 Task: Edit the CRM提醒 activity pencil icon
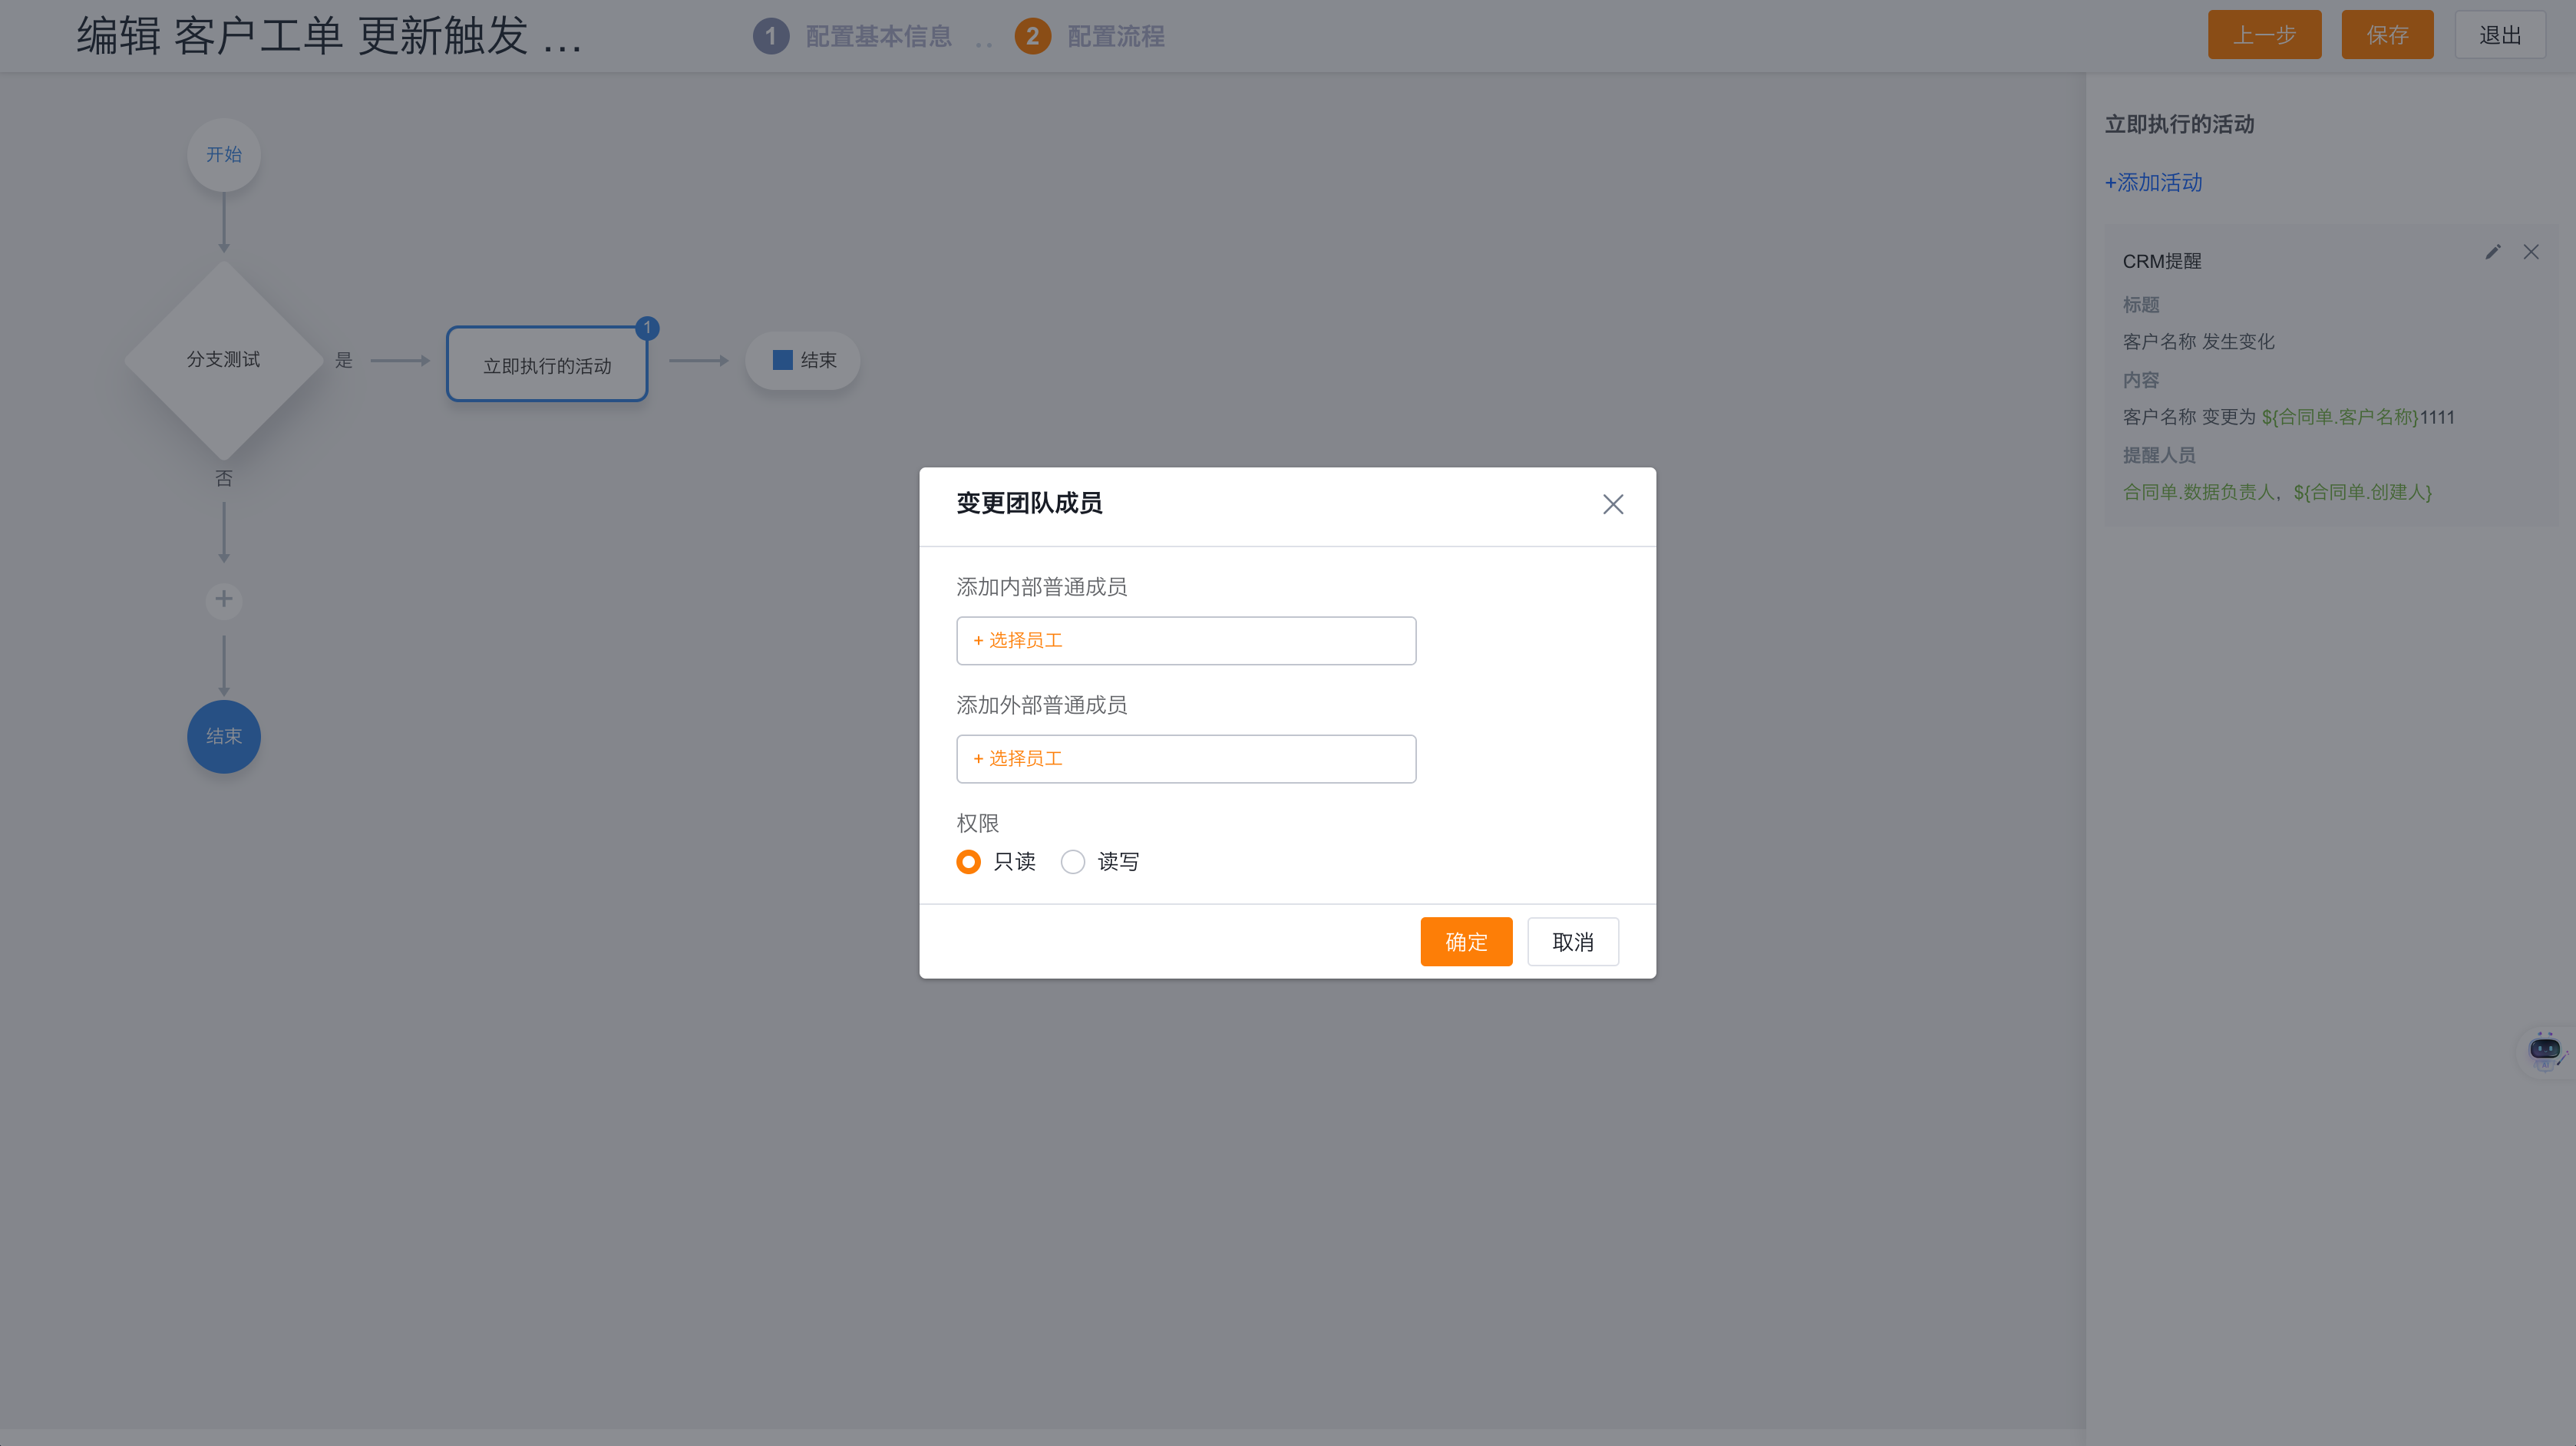click(x=2492, y=252)
